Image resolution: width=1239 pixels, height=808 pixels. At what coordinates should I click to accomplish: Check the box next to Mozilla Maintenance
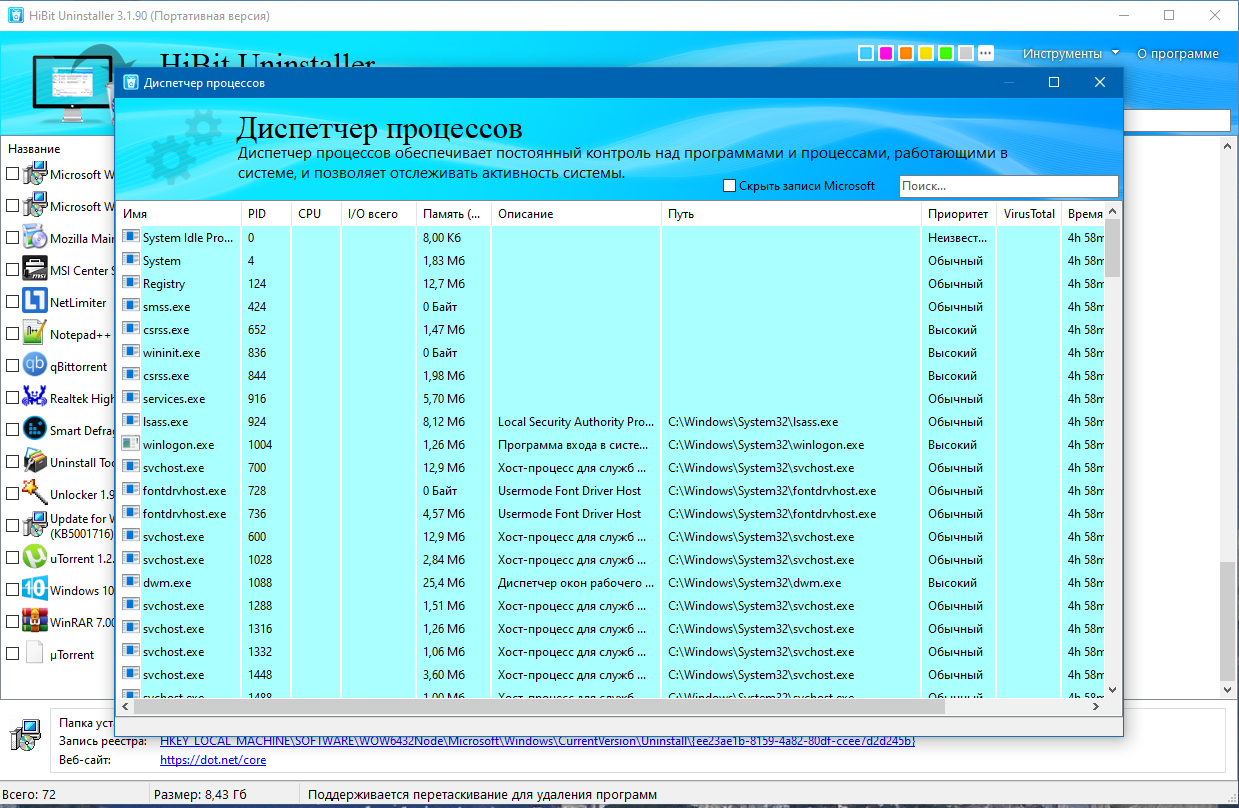click(12, 237)
